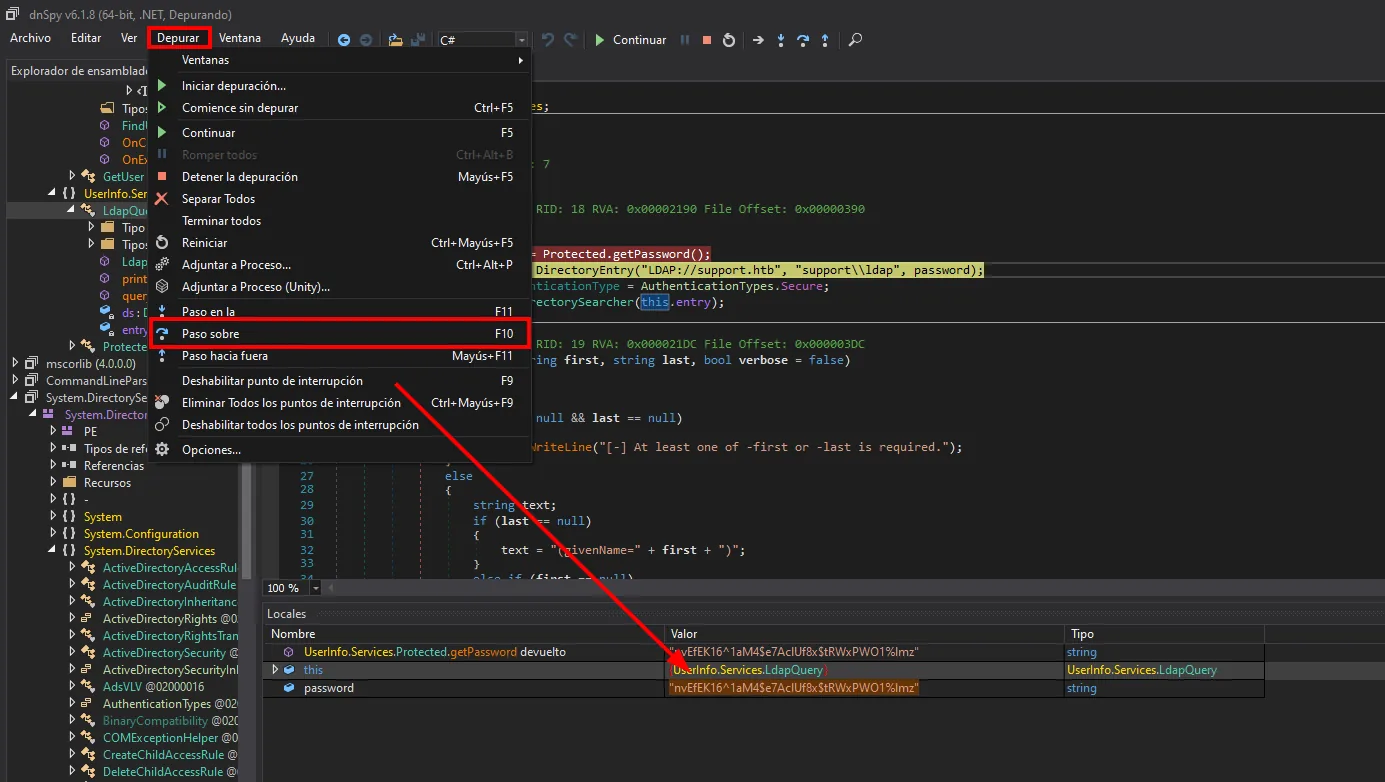Click the Continuar button in toolbar
The height and width of the screenshot is (782, 1385).
click(630, 40)
